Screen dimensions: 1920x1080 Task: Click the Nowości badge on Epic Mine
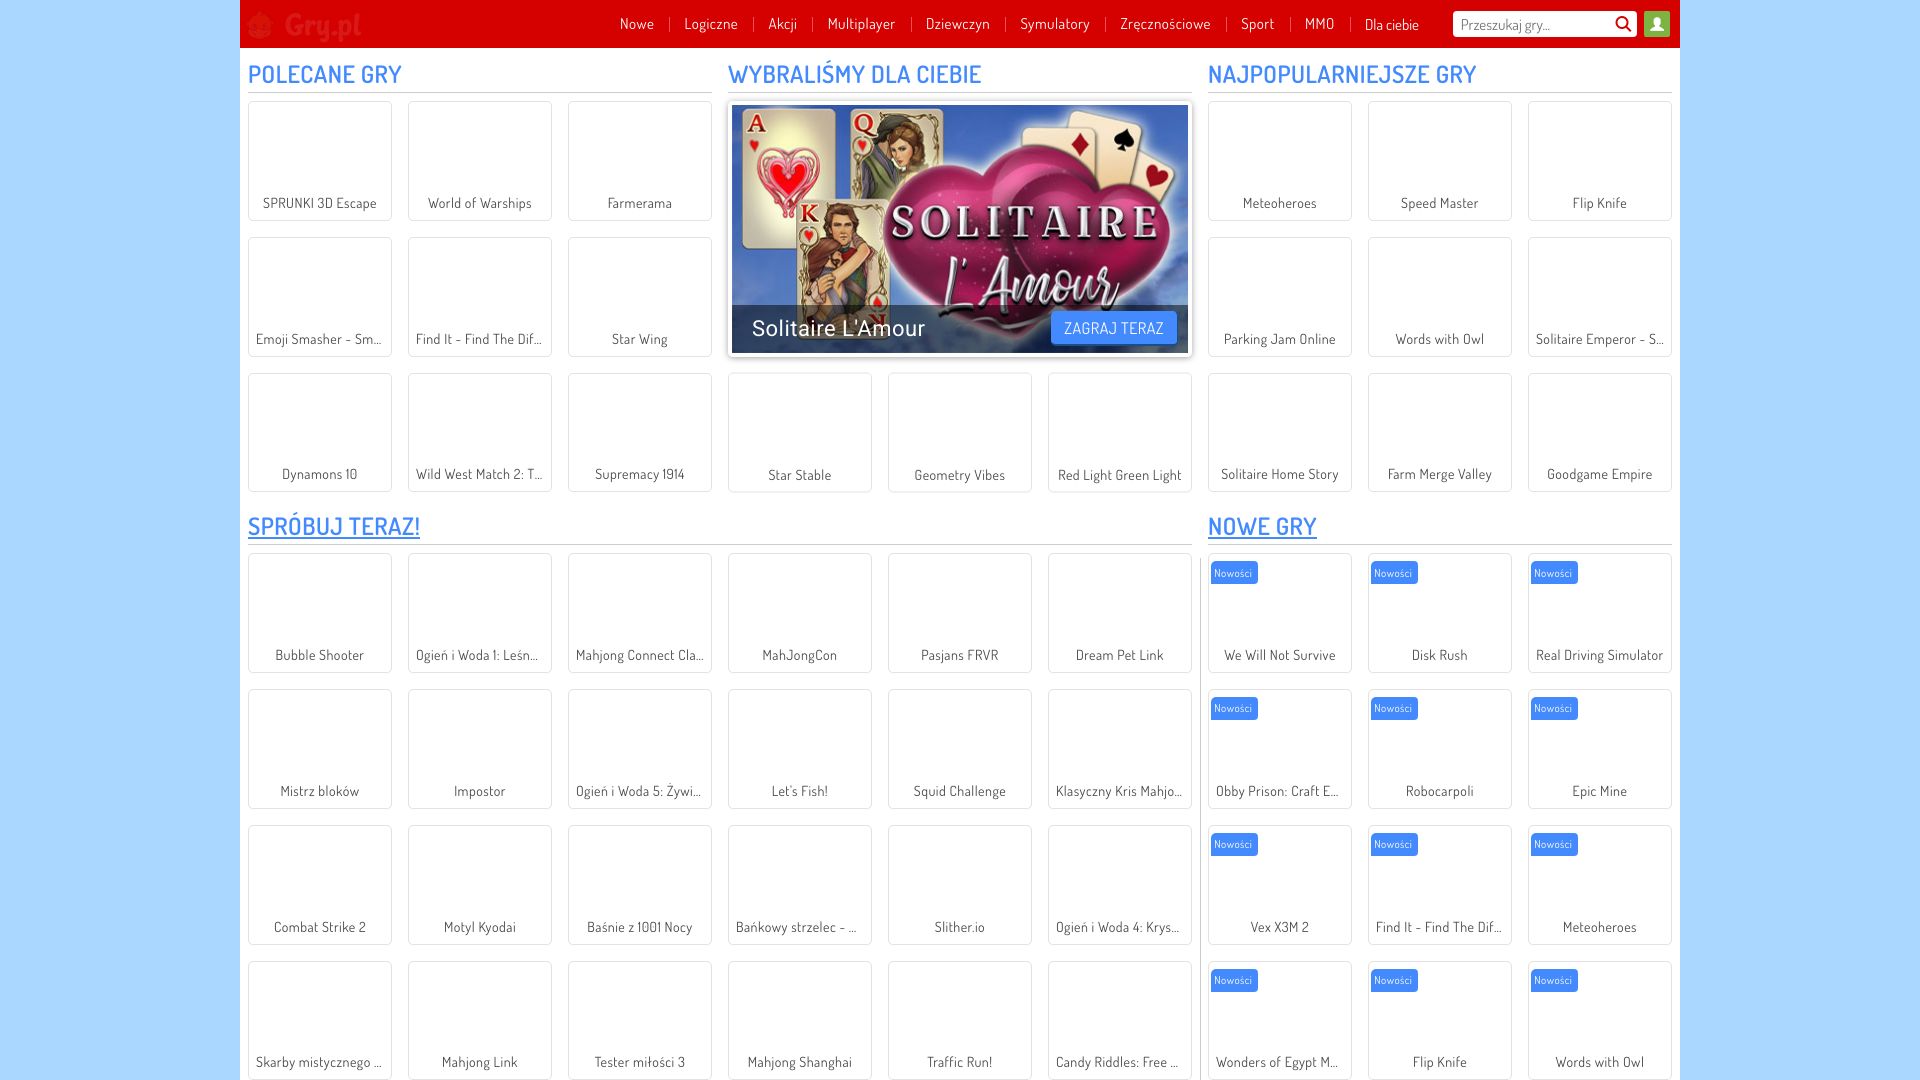[x=1553, y=709]
